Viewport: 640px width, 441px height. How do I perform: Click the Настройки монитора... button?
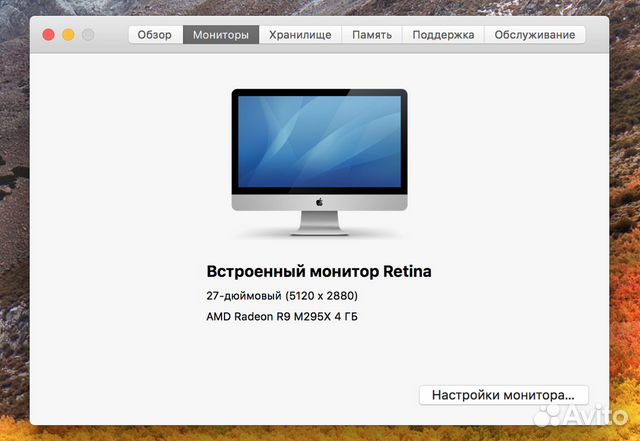[x=504, y=395]
